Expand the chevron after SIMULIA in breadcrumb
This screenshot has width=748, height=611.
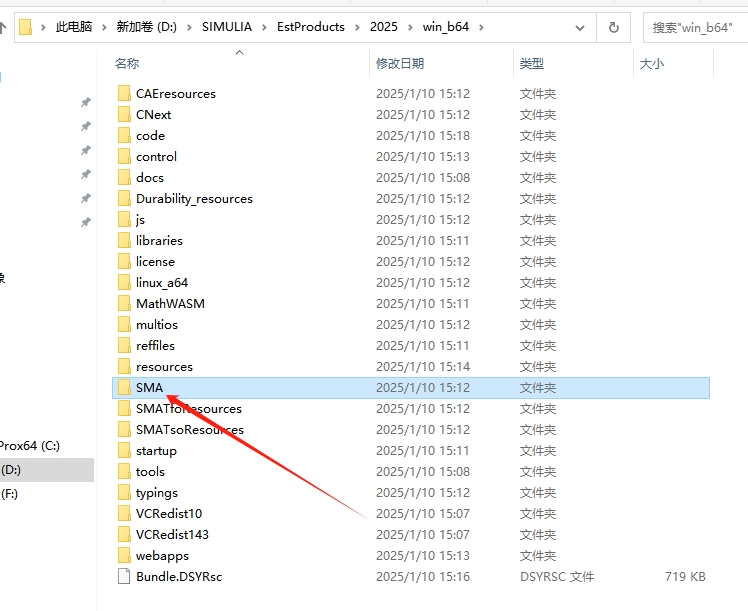tap(266, 27)
